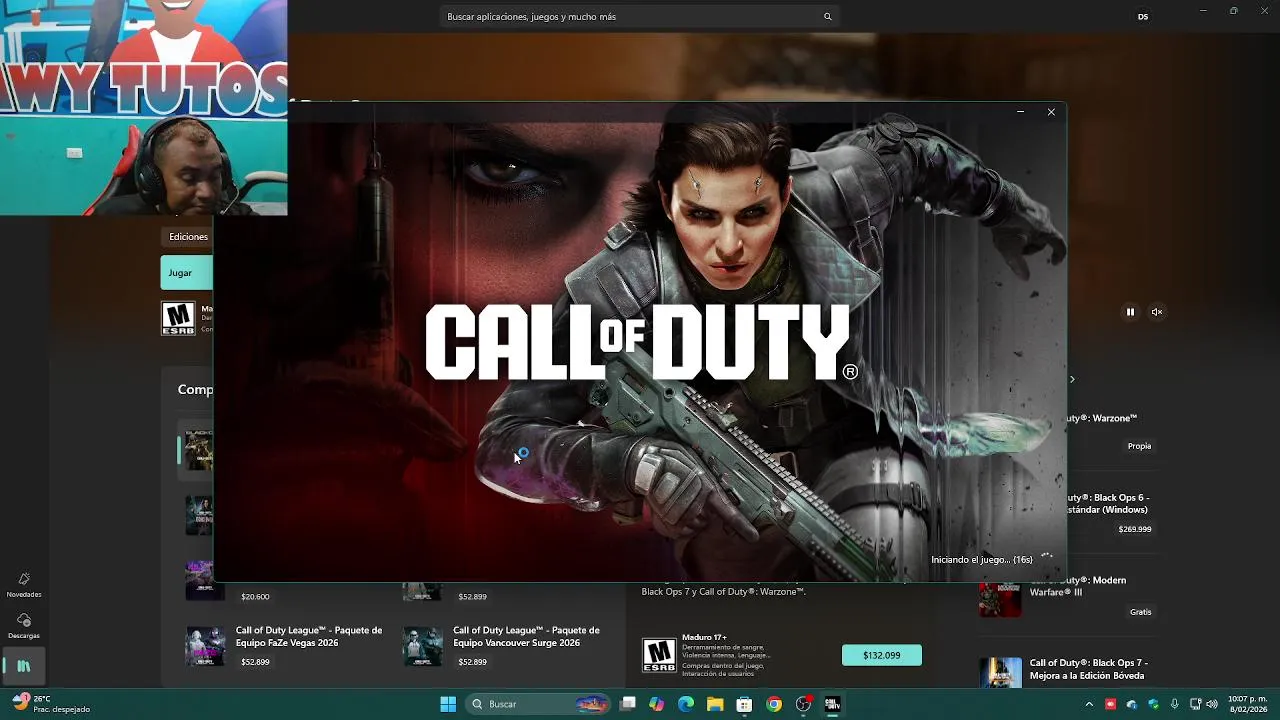Open the DS user profile avatar
This screenshot has height=720, width=1280.
click(x=1143, y=17)
